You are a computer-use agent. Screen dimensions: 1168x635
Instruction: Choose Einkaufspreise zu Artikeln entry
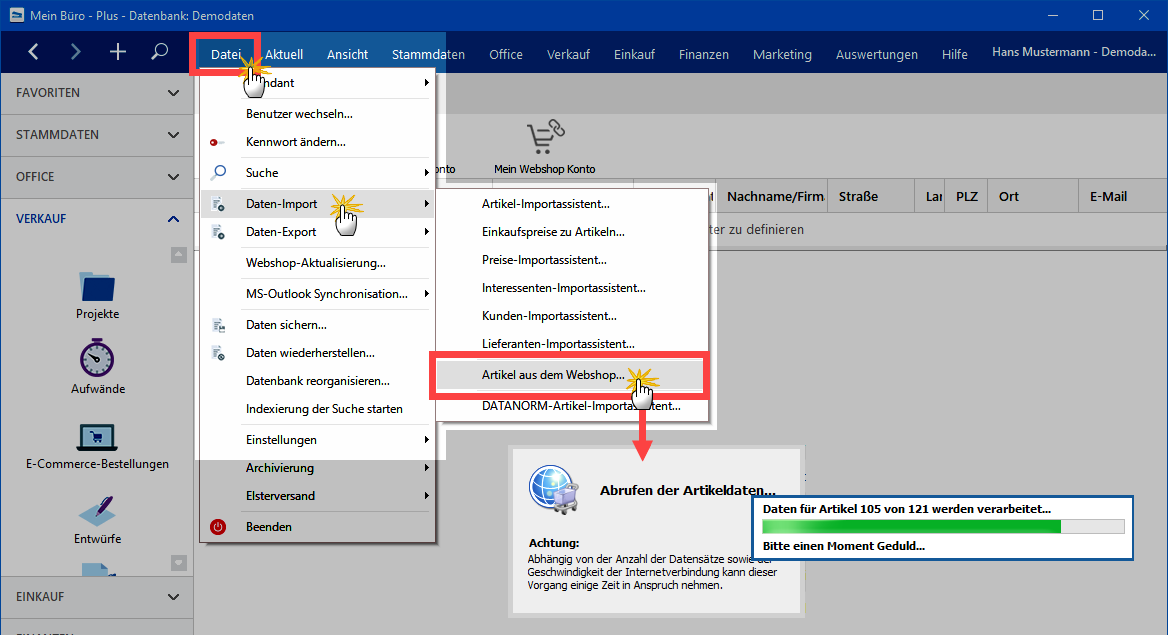572,232
